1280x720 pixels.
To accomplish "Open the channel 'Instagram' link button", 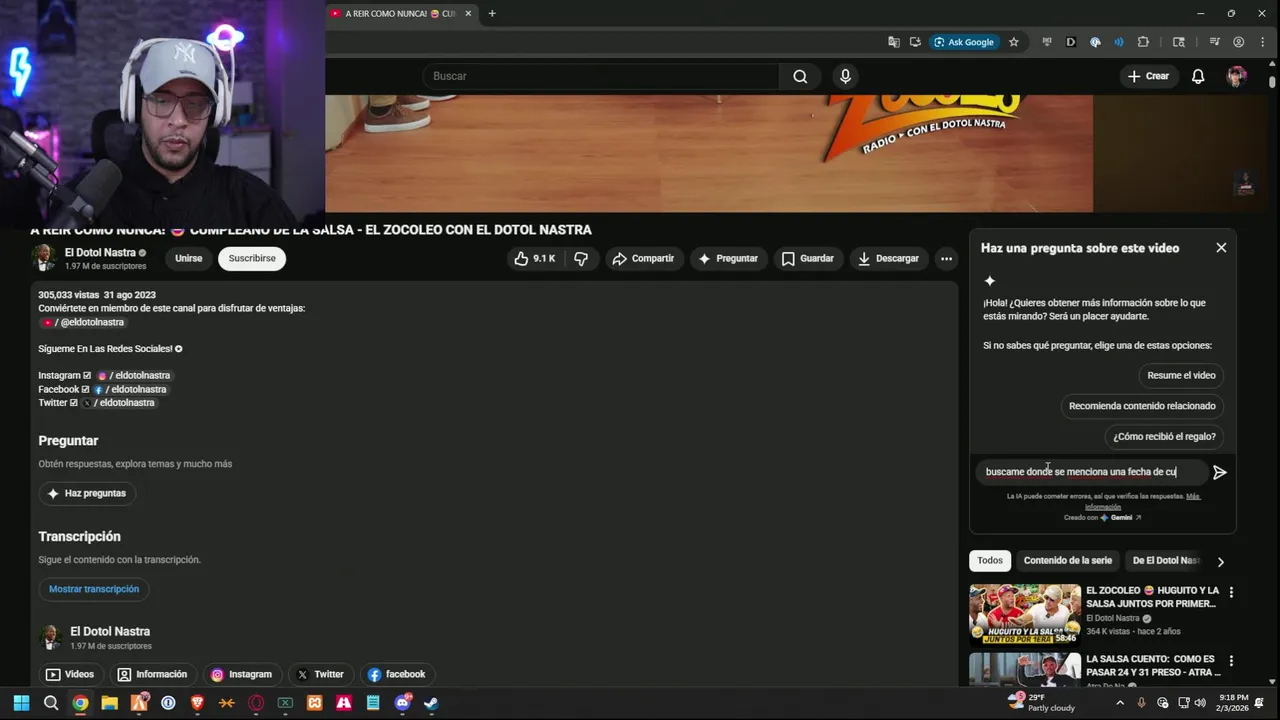I will pyautogui.click(x=241, y=674).
